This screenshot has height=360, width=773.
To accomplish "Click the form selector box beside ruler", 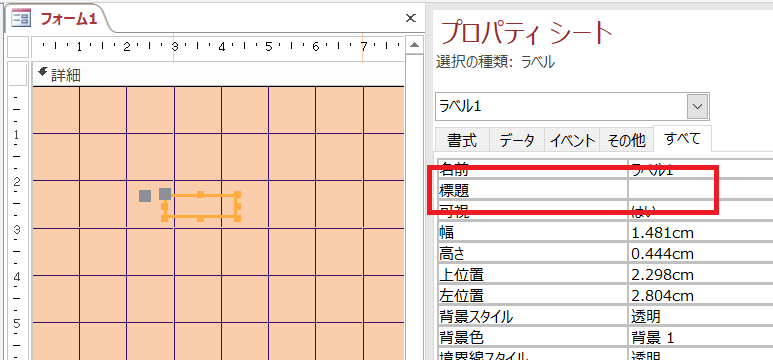I will (x=19, y=47).
